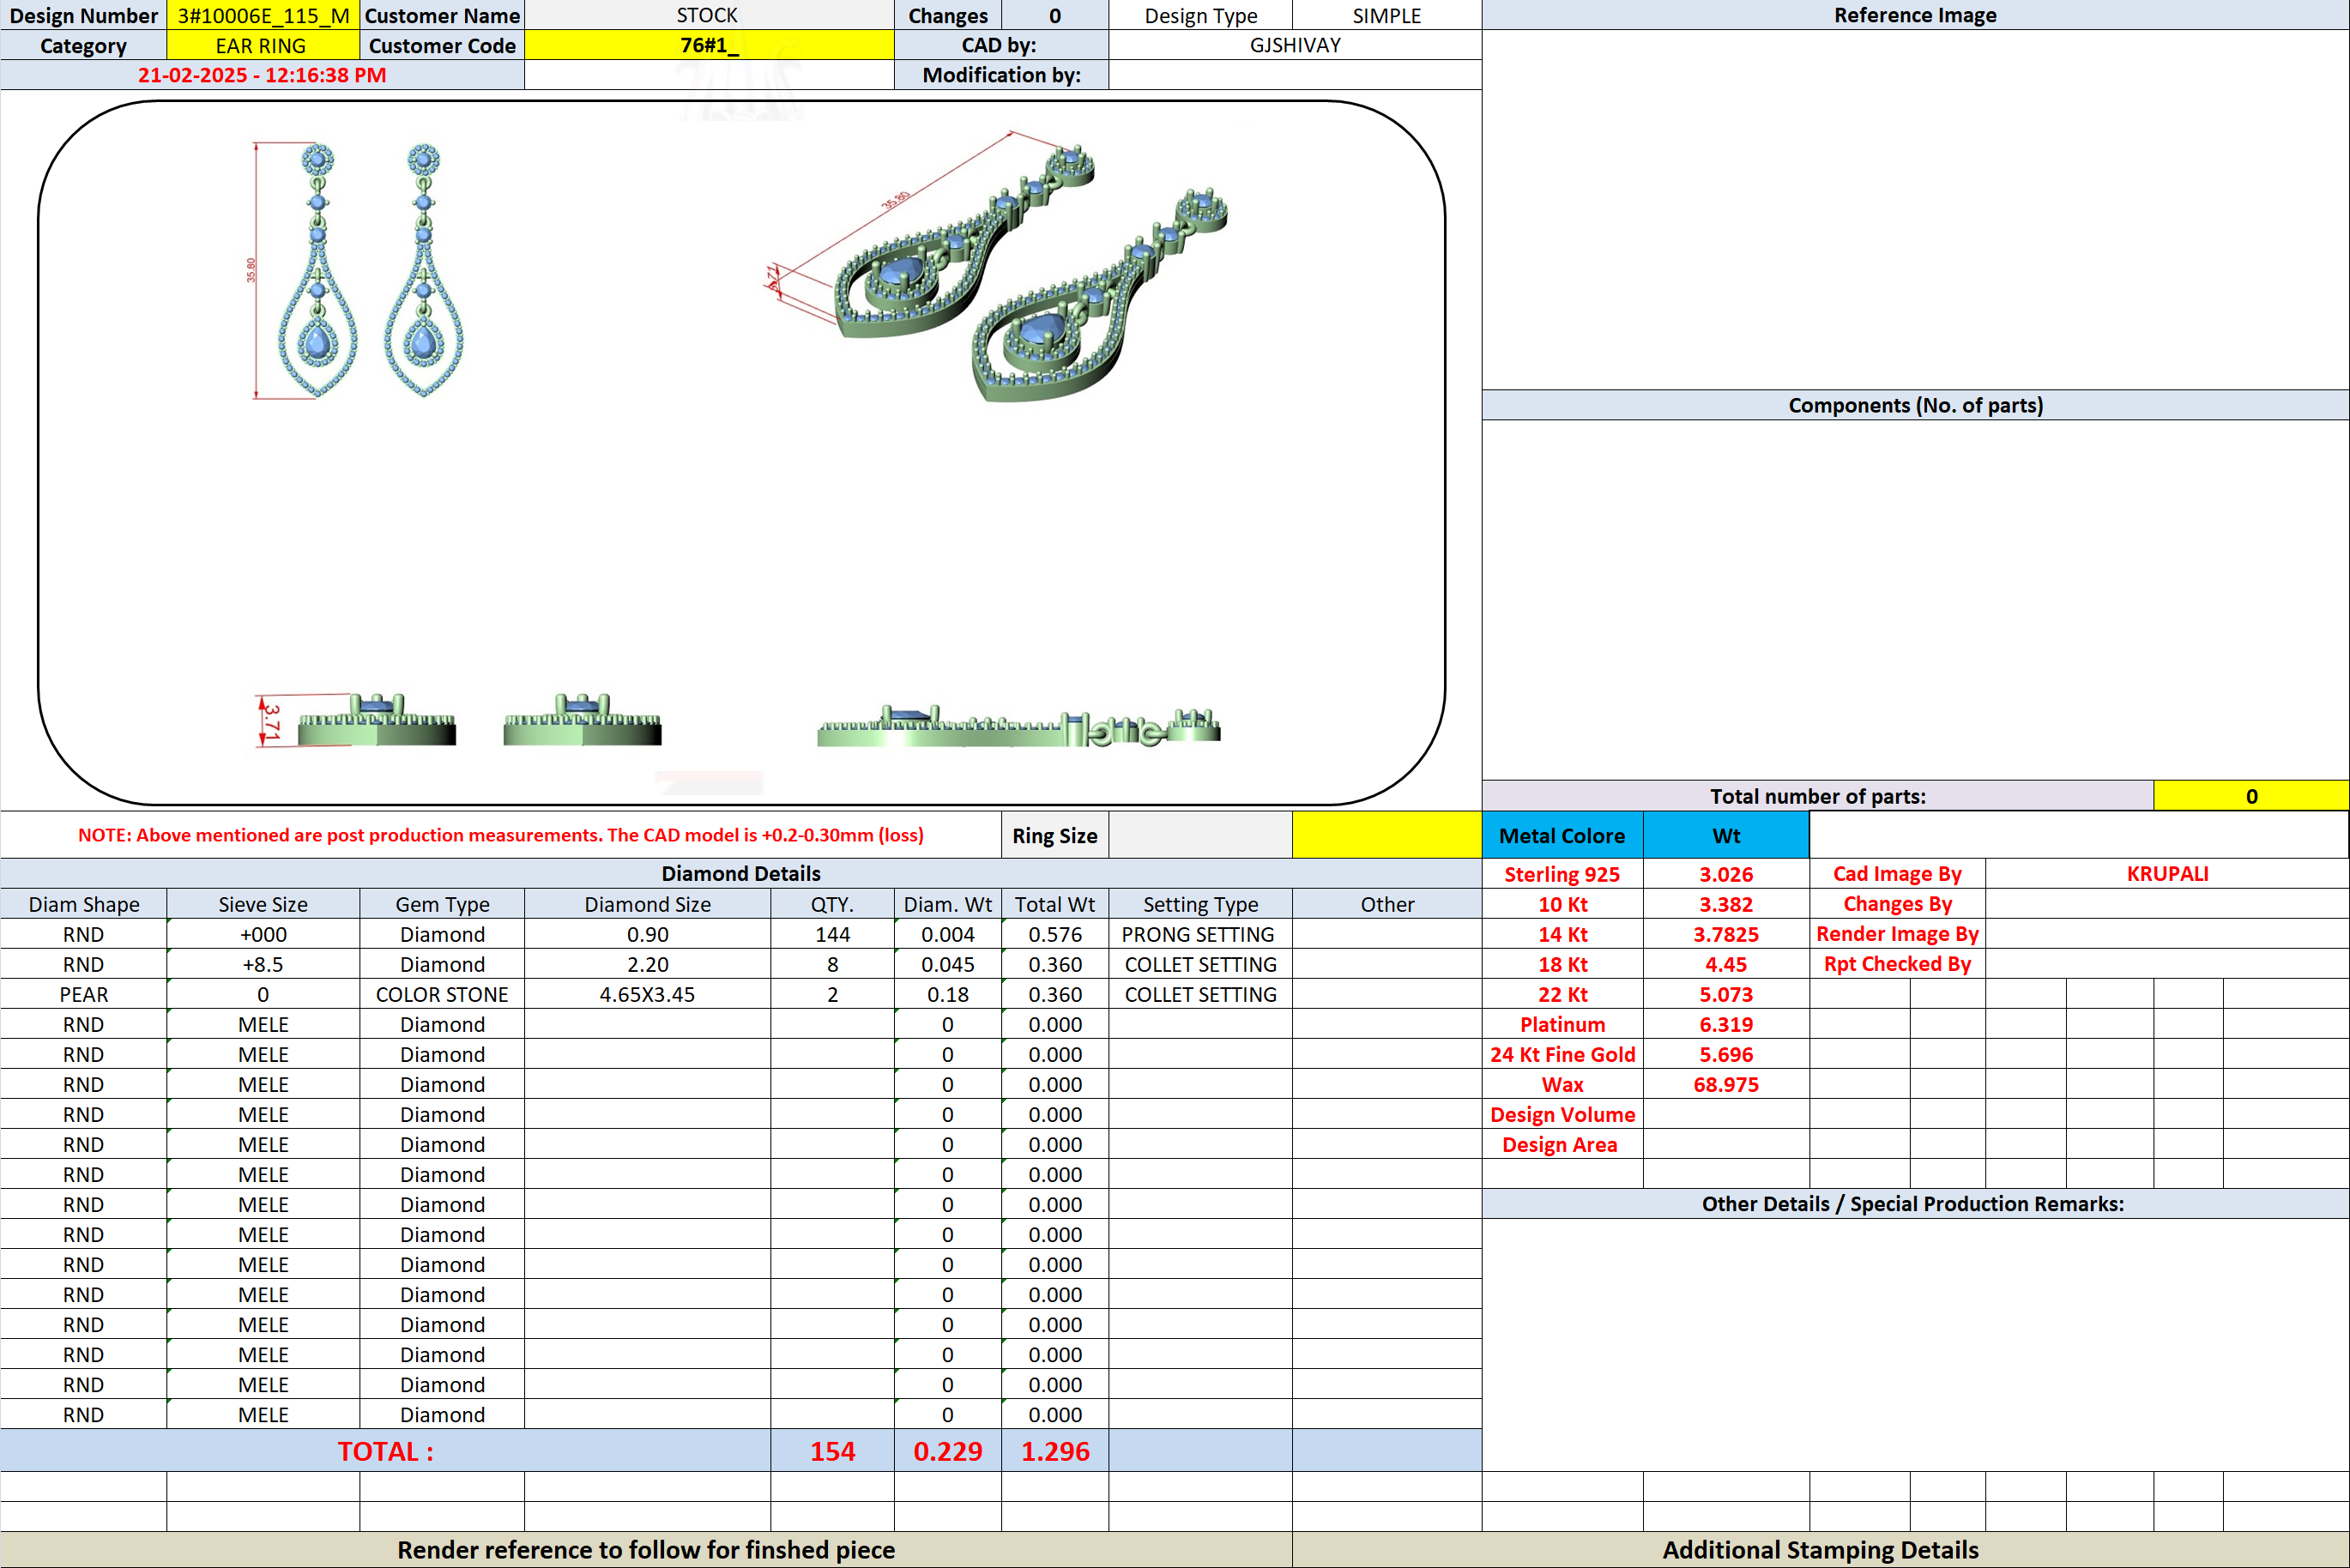
Task: Click the design number cell 3#10006E_115_M
Action: click(x=263, y=15)
